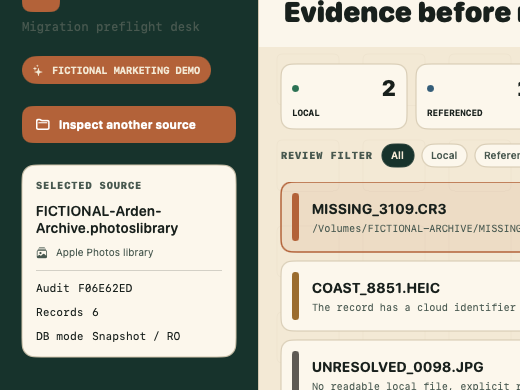Select the Local review filter chip
The width and height of the screenshot is (520, 390).
[x=444, y=155]
